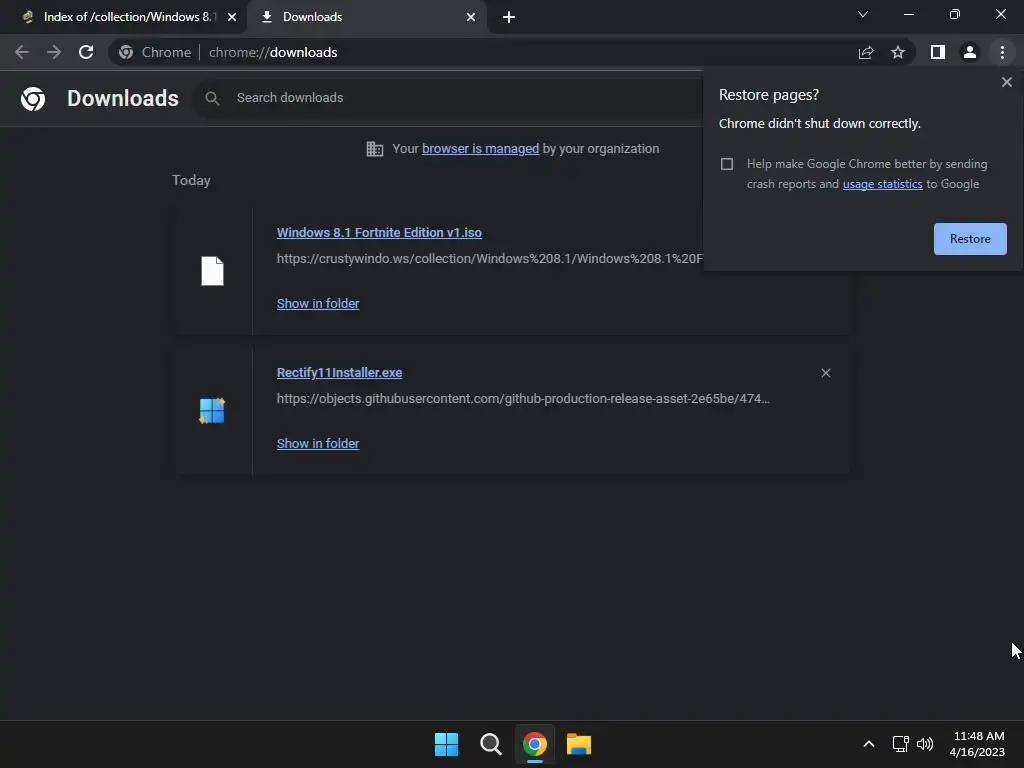This screenshot has width=1024, height=768.
Task: Open Chrome's three-dot menu
Action: point(1002,52)
